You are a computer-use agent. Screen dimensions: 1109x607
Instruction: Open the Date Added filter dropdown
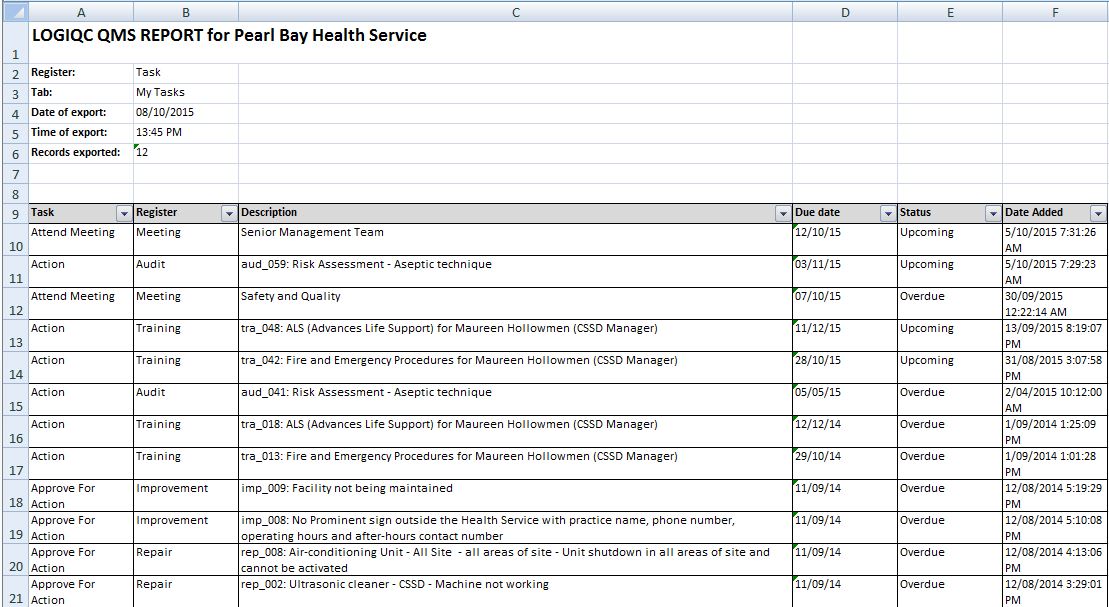1098,213
